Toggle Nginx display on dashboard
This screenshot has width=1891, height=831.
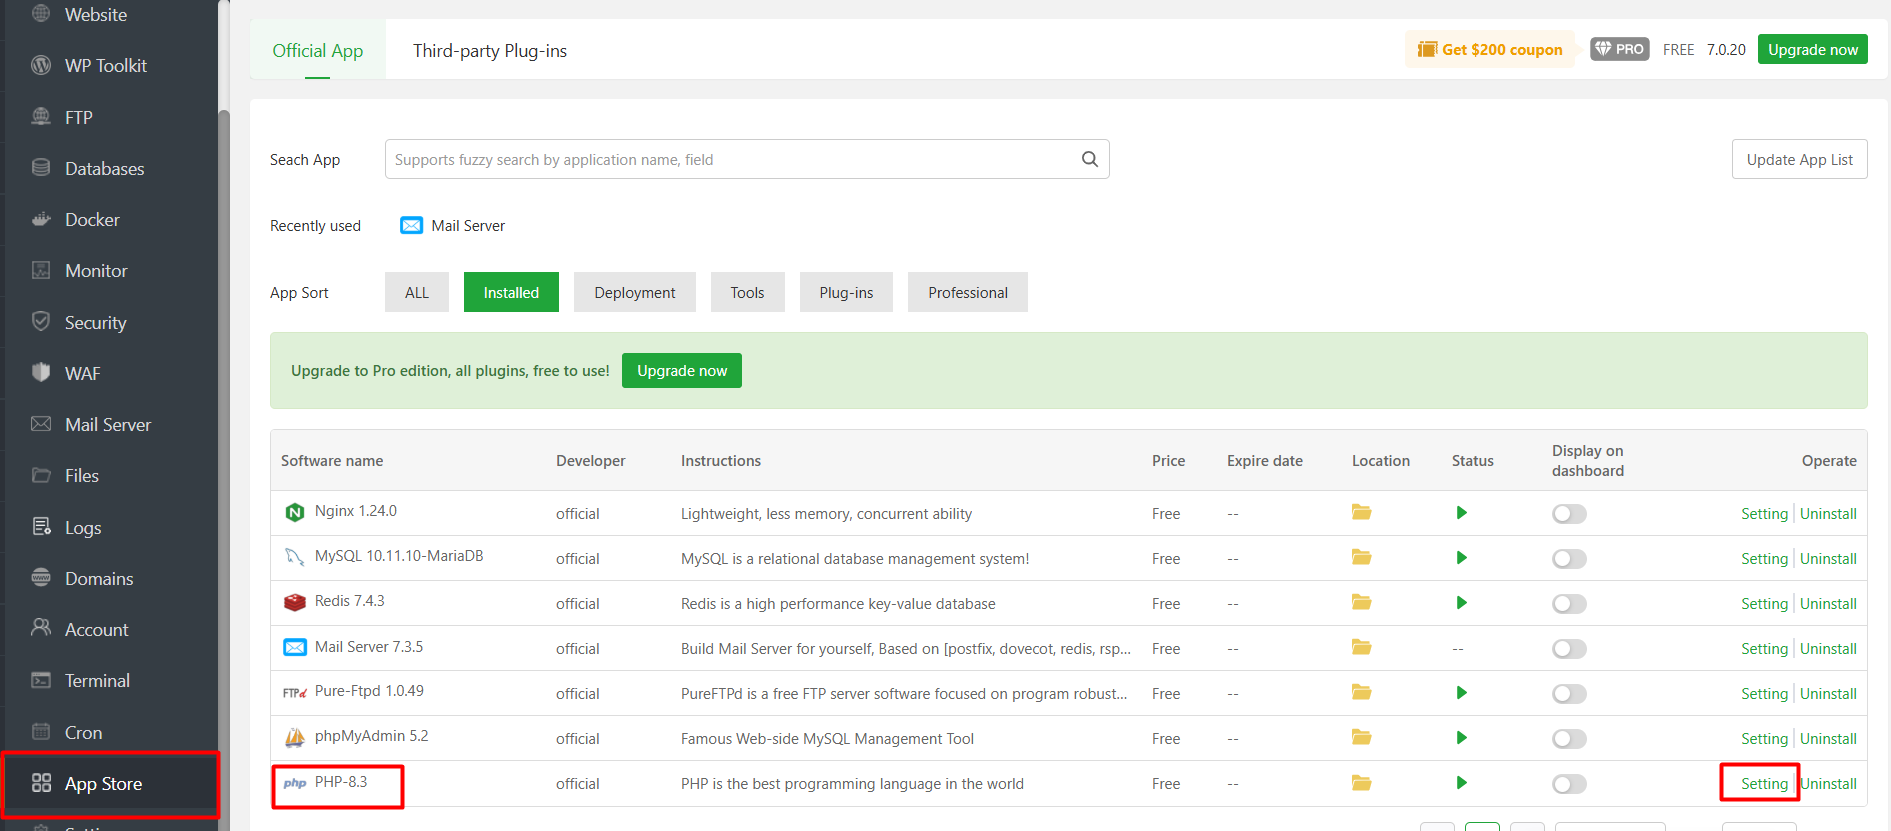1569,514
